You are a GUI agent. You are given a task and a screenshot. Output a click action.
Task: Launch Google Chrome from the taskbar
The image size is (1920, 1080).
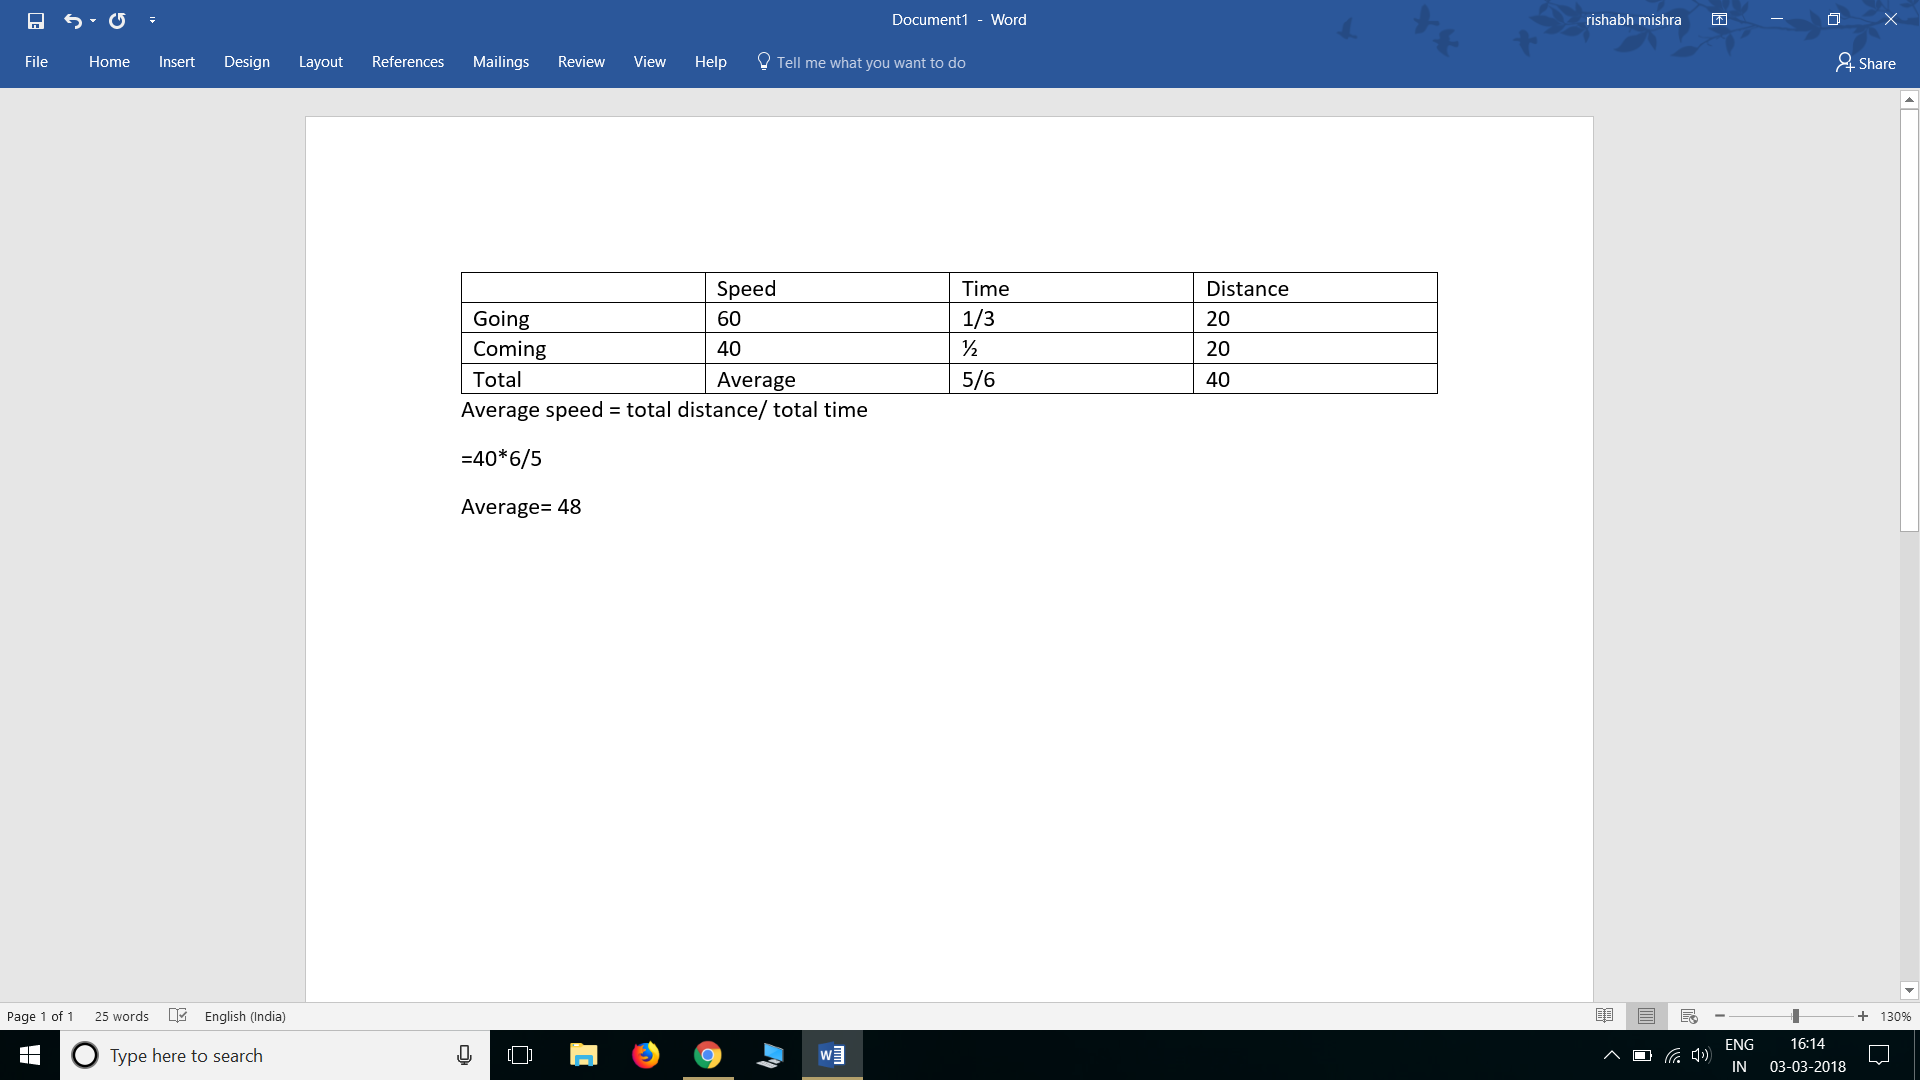[708, 1055]
